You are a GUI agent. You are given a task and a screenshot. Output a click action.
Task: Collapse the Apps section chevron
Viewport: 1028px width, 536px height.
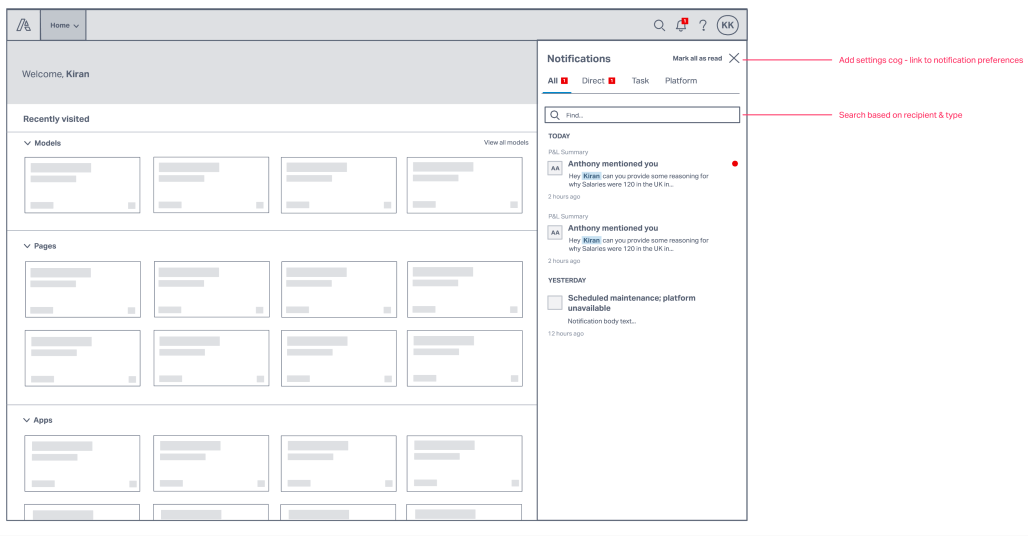(x=26, y=420)
